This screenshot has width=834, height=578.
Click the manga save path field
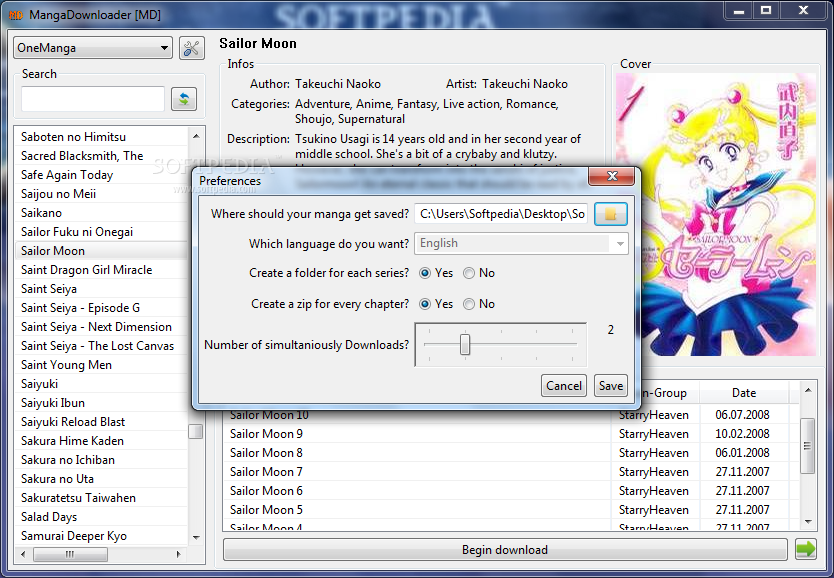502,214
